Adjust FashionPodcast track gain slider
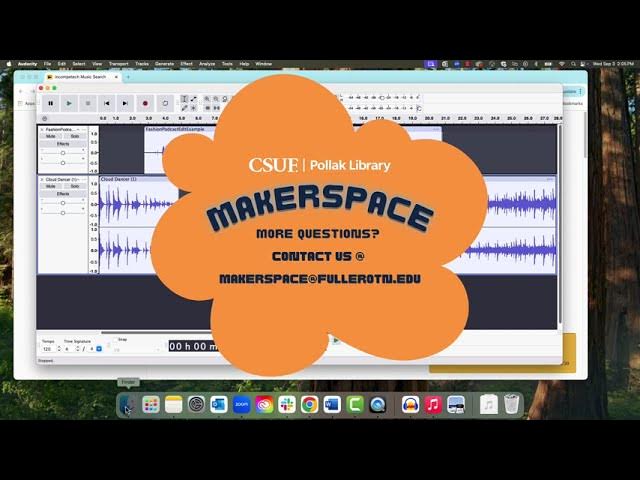Screen dimensions: 640x480 click(63, 153)
